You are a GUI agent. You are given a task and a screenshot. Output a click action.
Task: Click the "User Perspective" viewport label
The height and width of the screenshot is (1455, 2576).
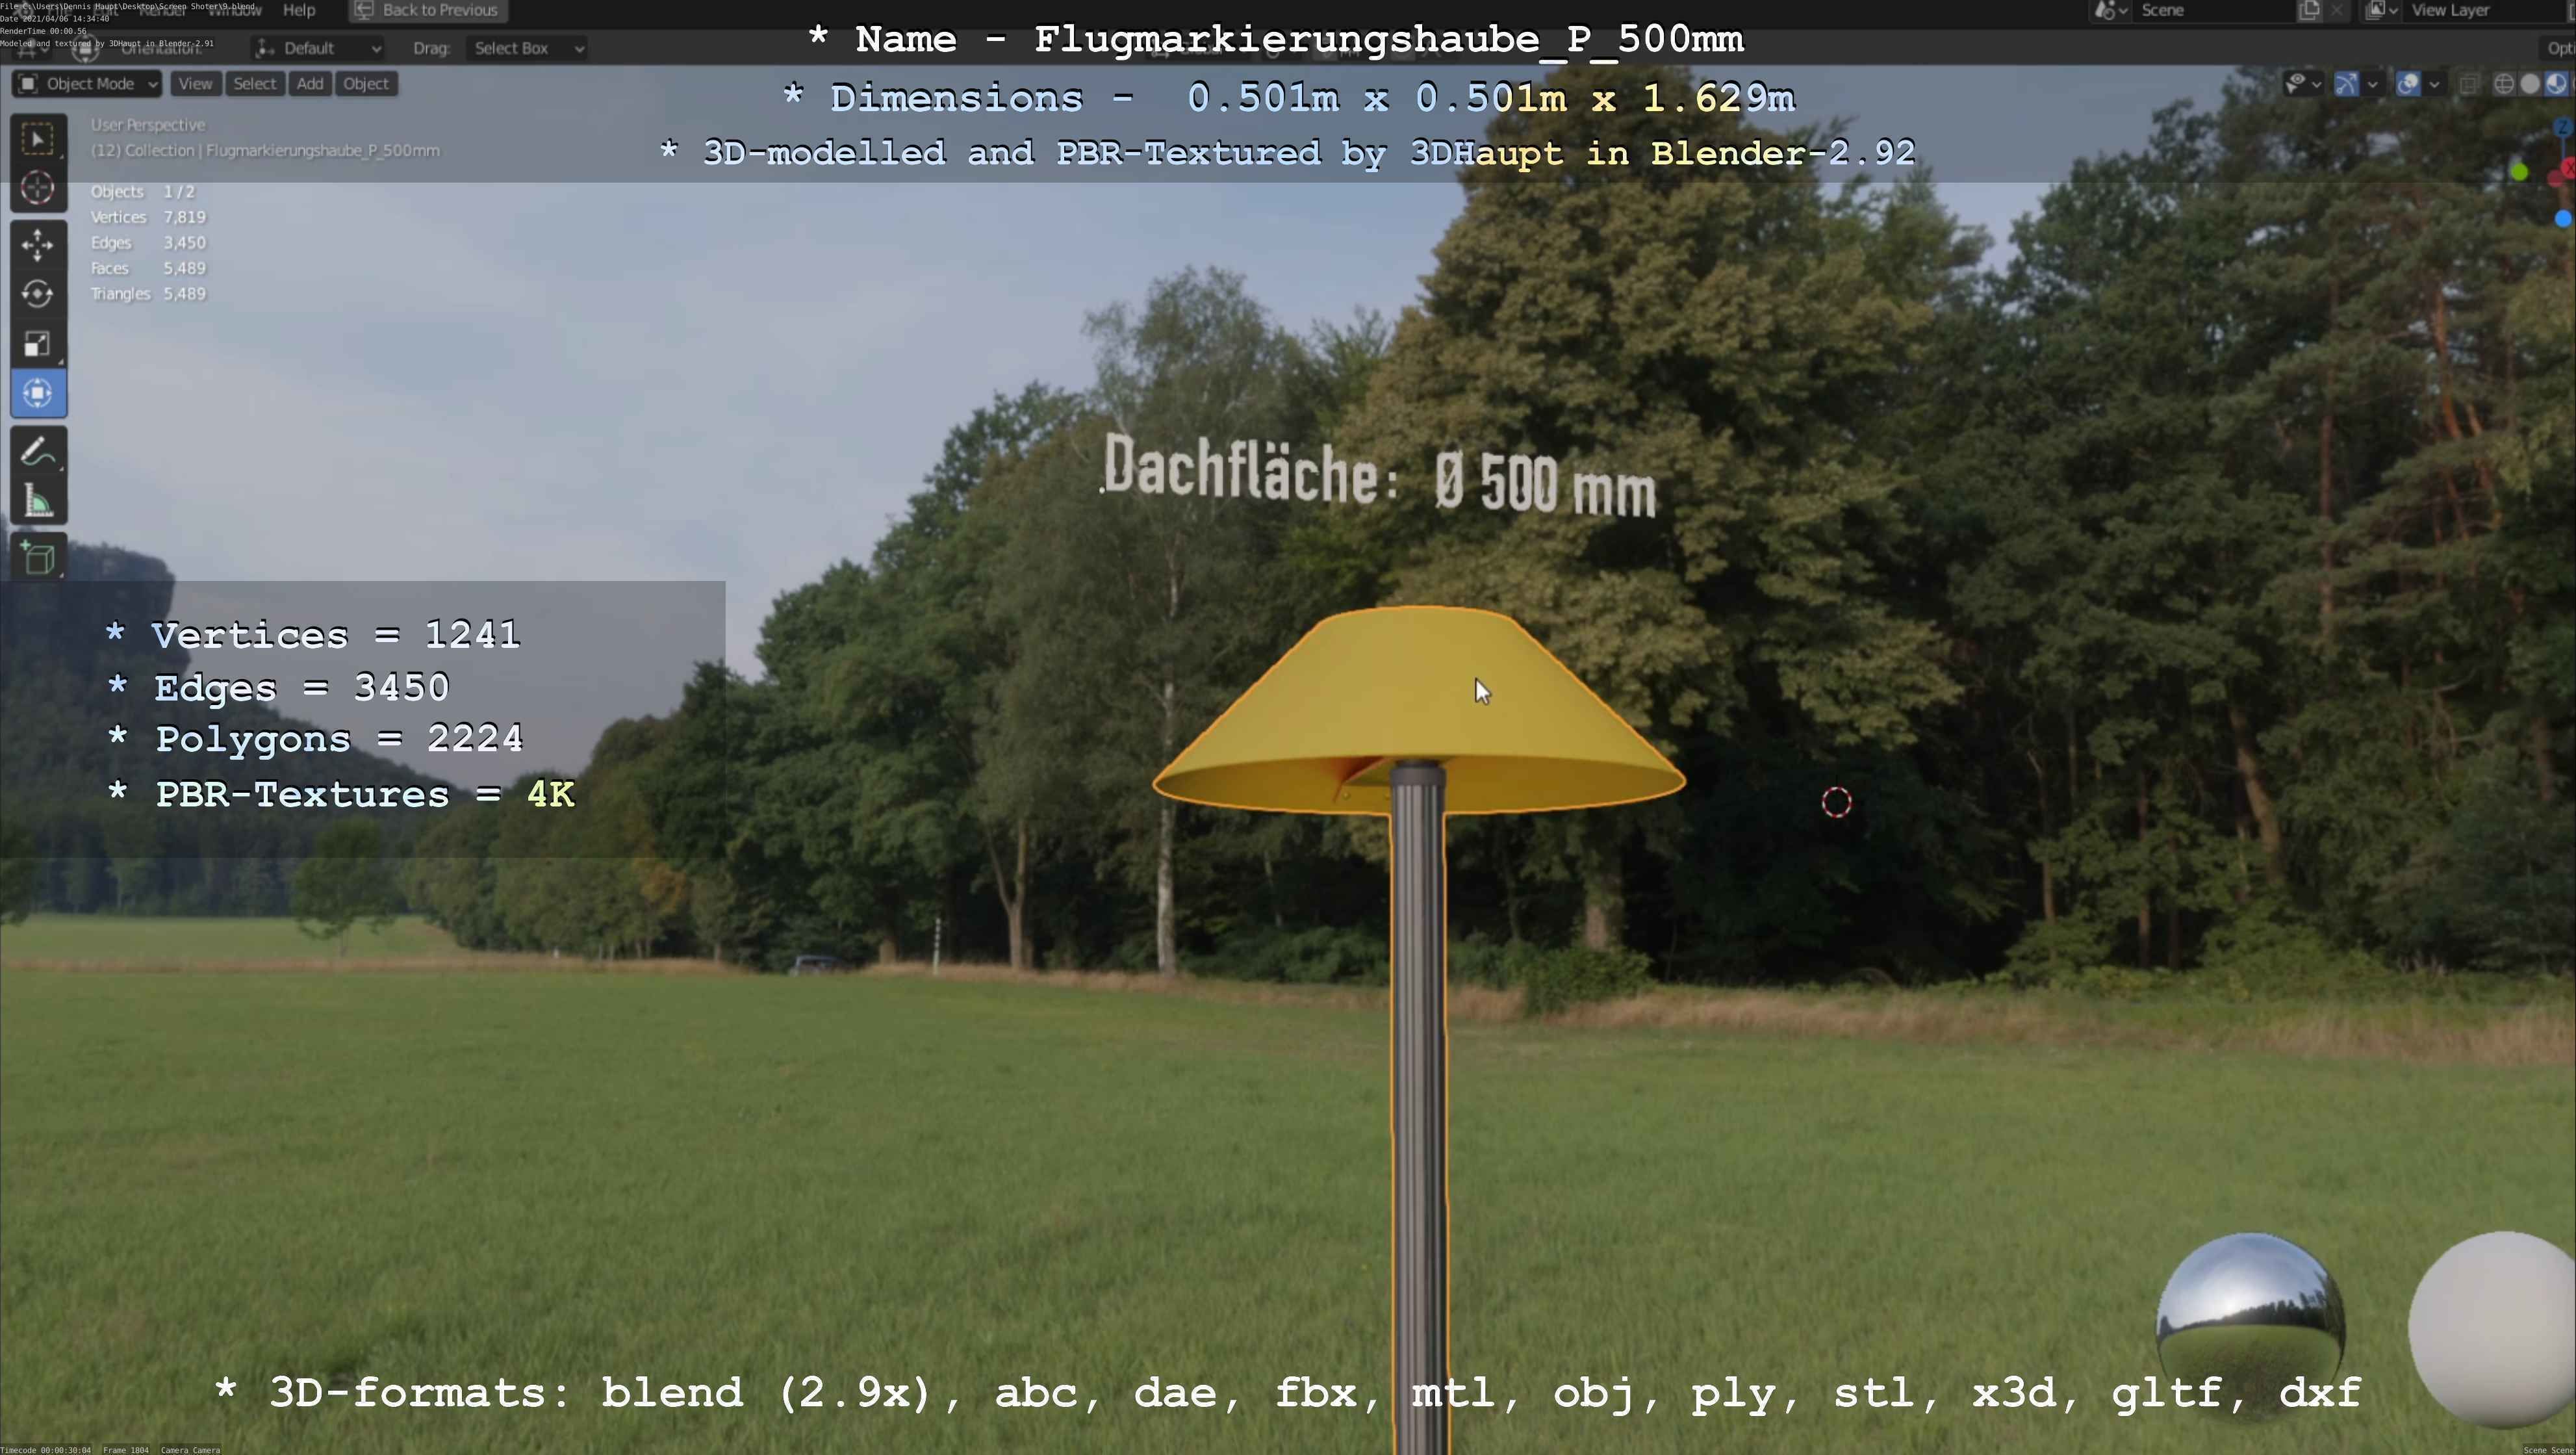[148, 125]
